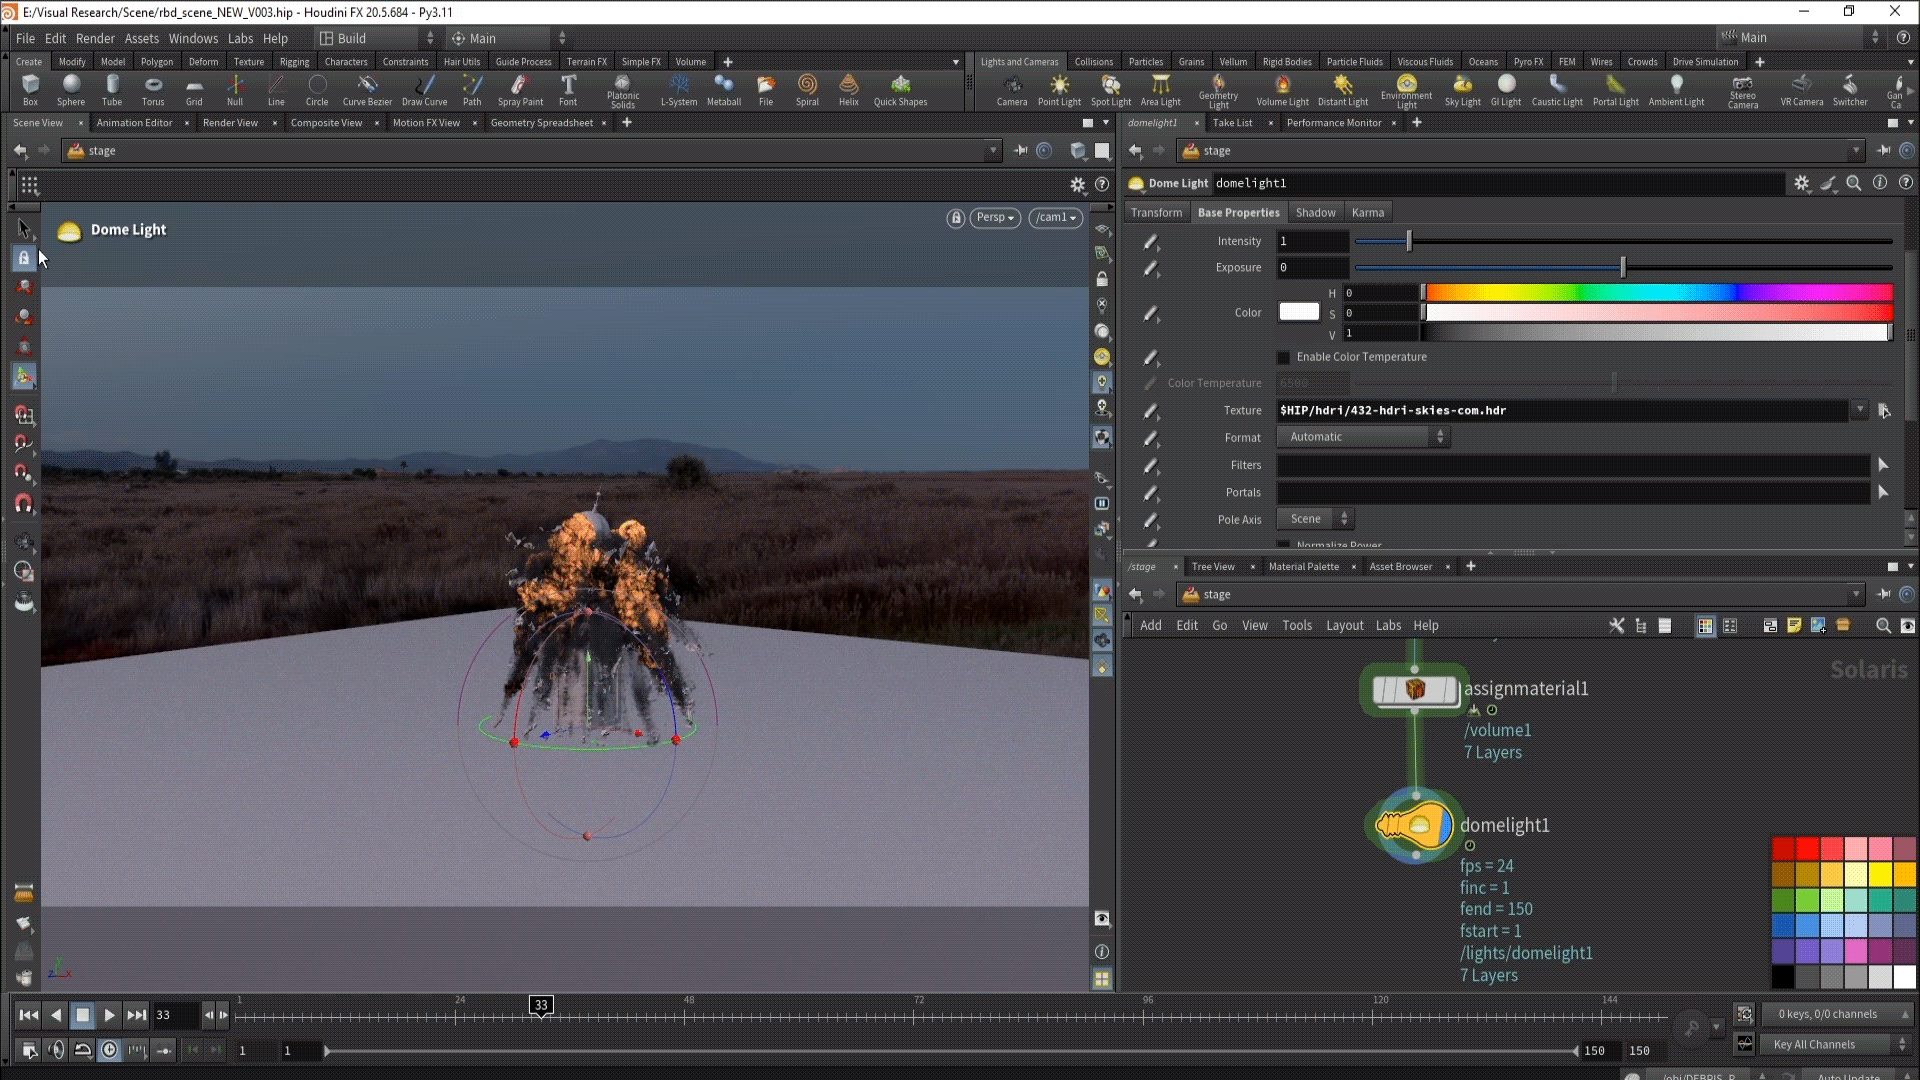Click the domelight1 node icon
The height and width of the screenshot is (1080, 1920).
tap(1414, 827)
